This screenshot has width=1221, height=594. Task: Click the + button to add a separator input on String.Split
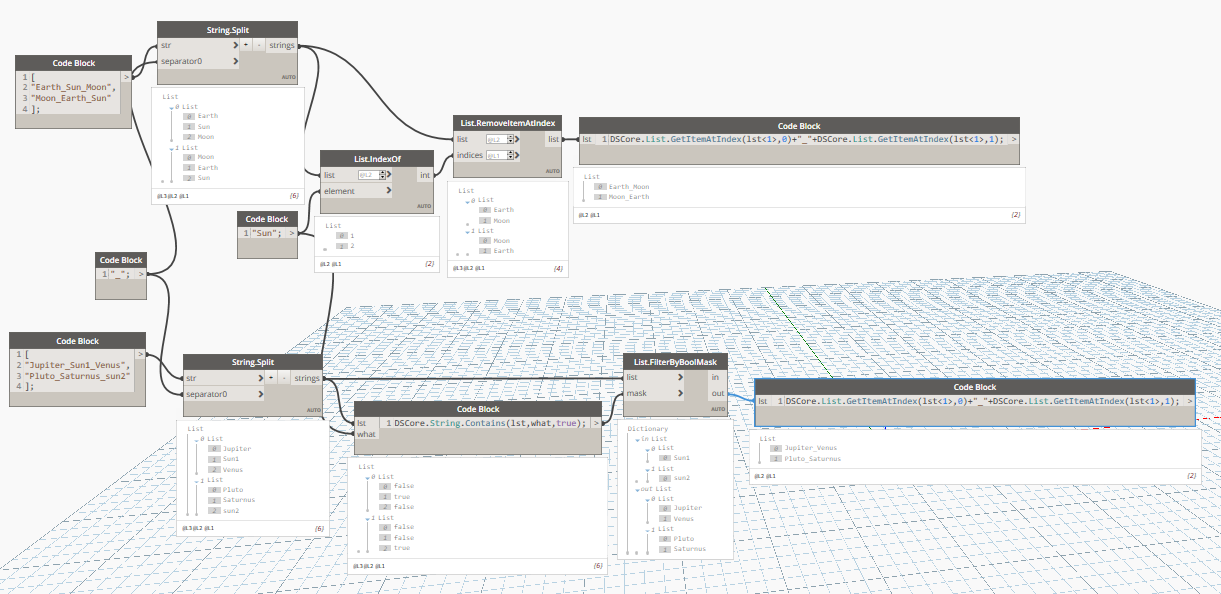click(246, 45)
